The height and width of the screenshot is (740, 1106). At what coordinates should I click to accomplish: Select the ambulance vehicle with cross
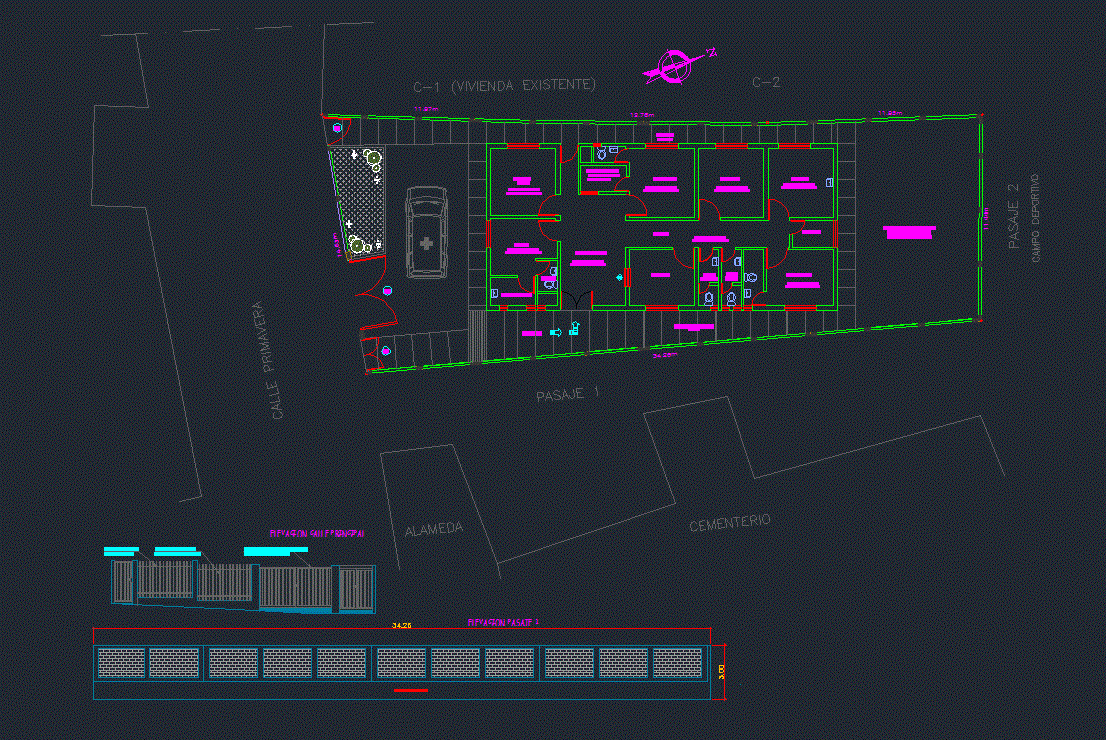(426, 232)
